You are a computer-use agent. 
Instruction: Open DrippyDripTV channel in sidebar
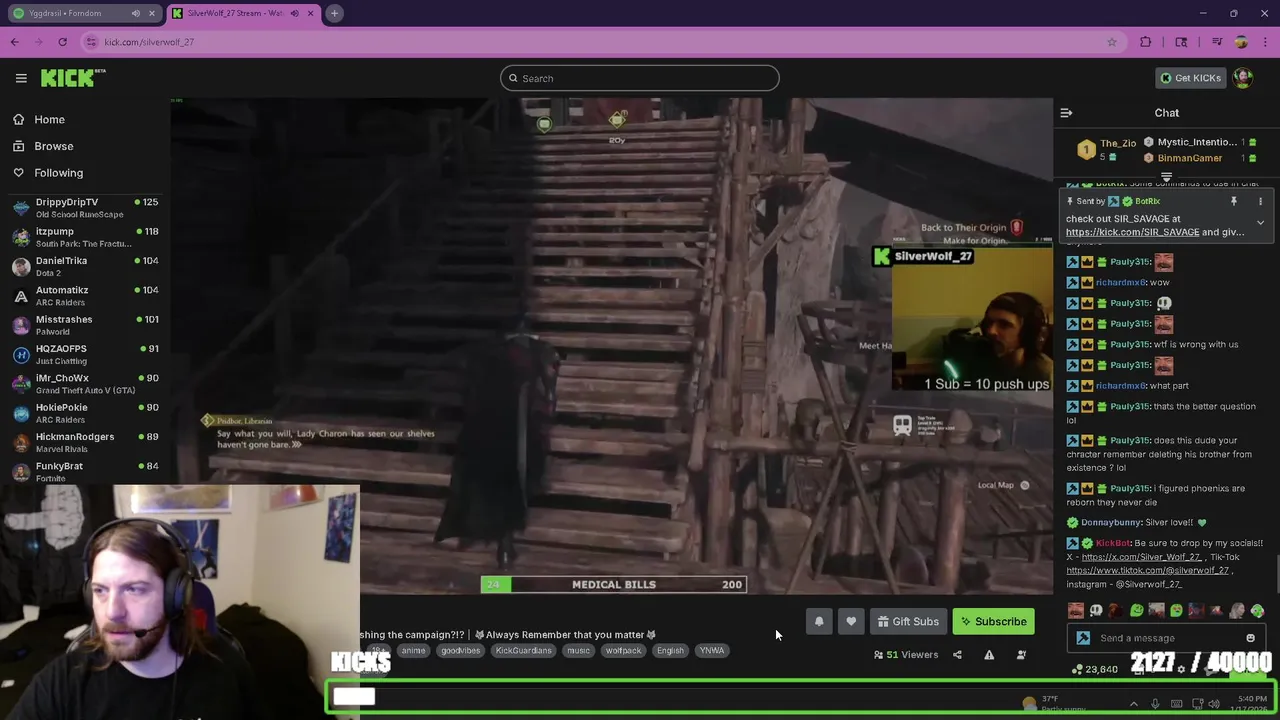point(85,207)
